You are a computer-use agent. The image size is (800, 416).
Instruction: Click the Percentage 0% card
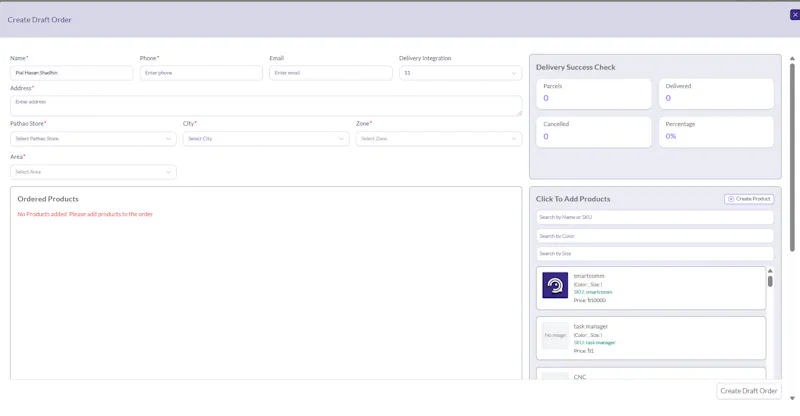coord(716,132)
